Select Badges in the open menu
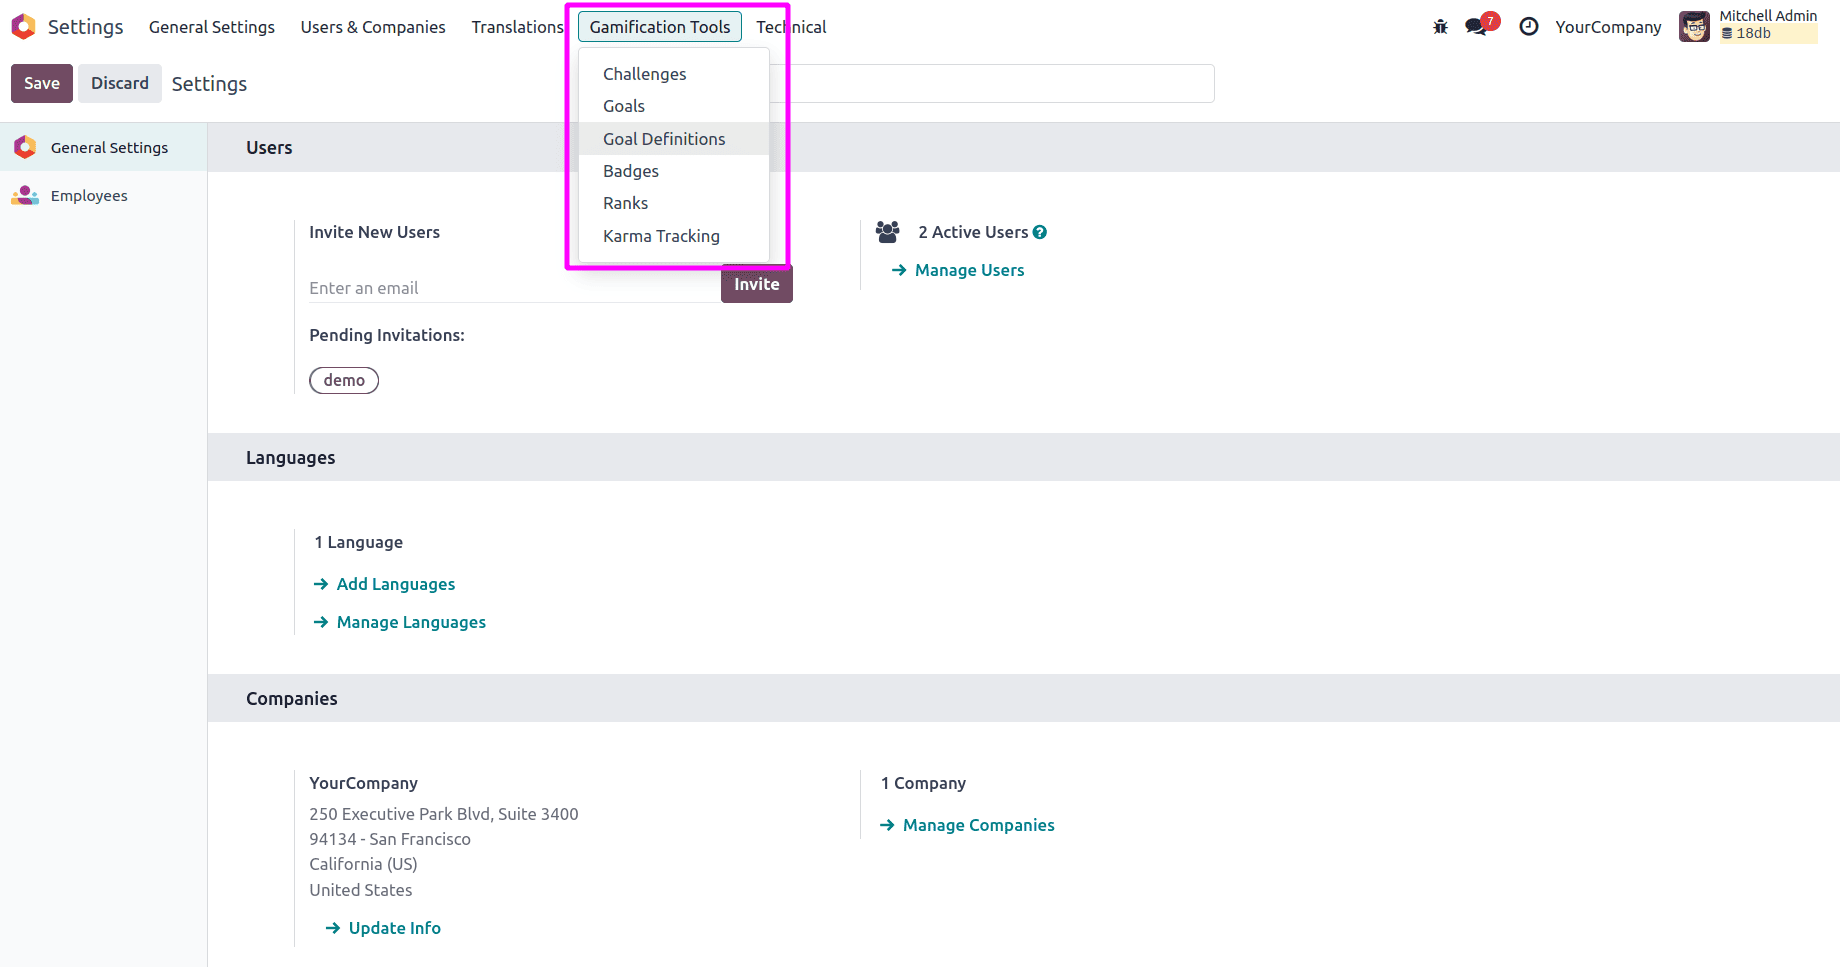The image size is (1840, 967). (x=630, y=171)
